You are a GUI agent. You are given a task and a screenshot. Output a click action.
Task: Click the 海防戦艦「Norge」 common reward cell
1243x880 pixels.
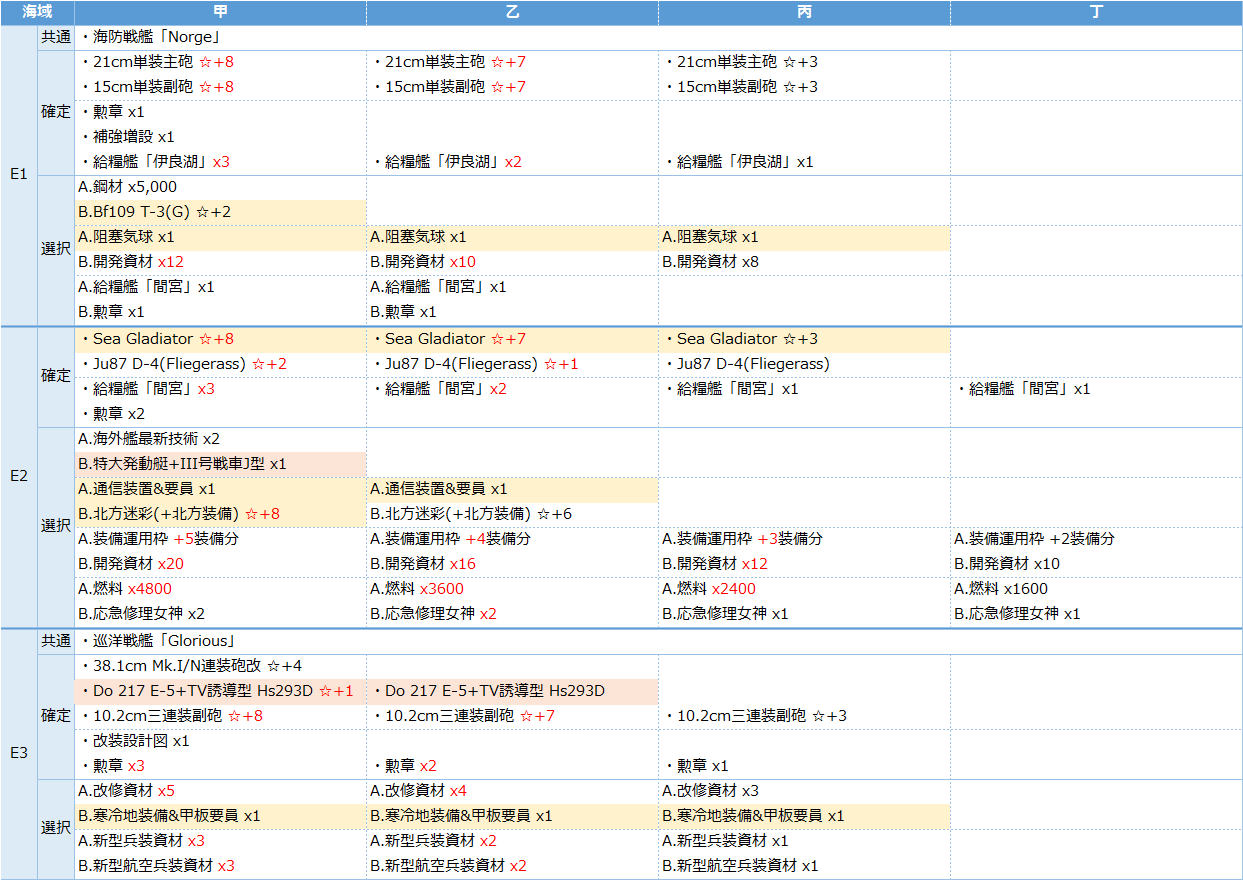(150, 37)
